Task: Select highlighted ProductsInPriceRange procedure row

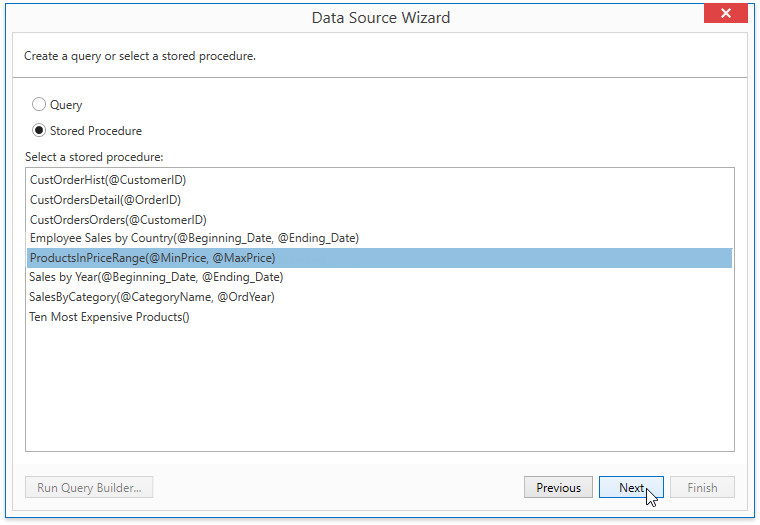Action: coord(380,258)
